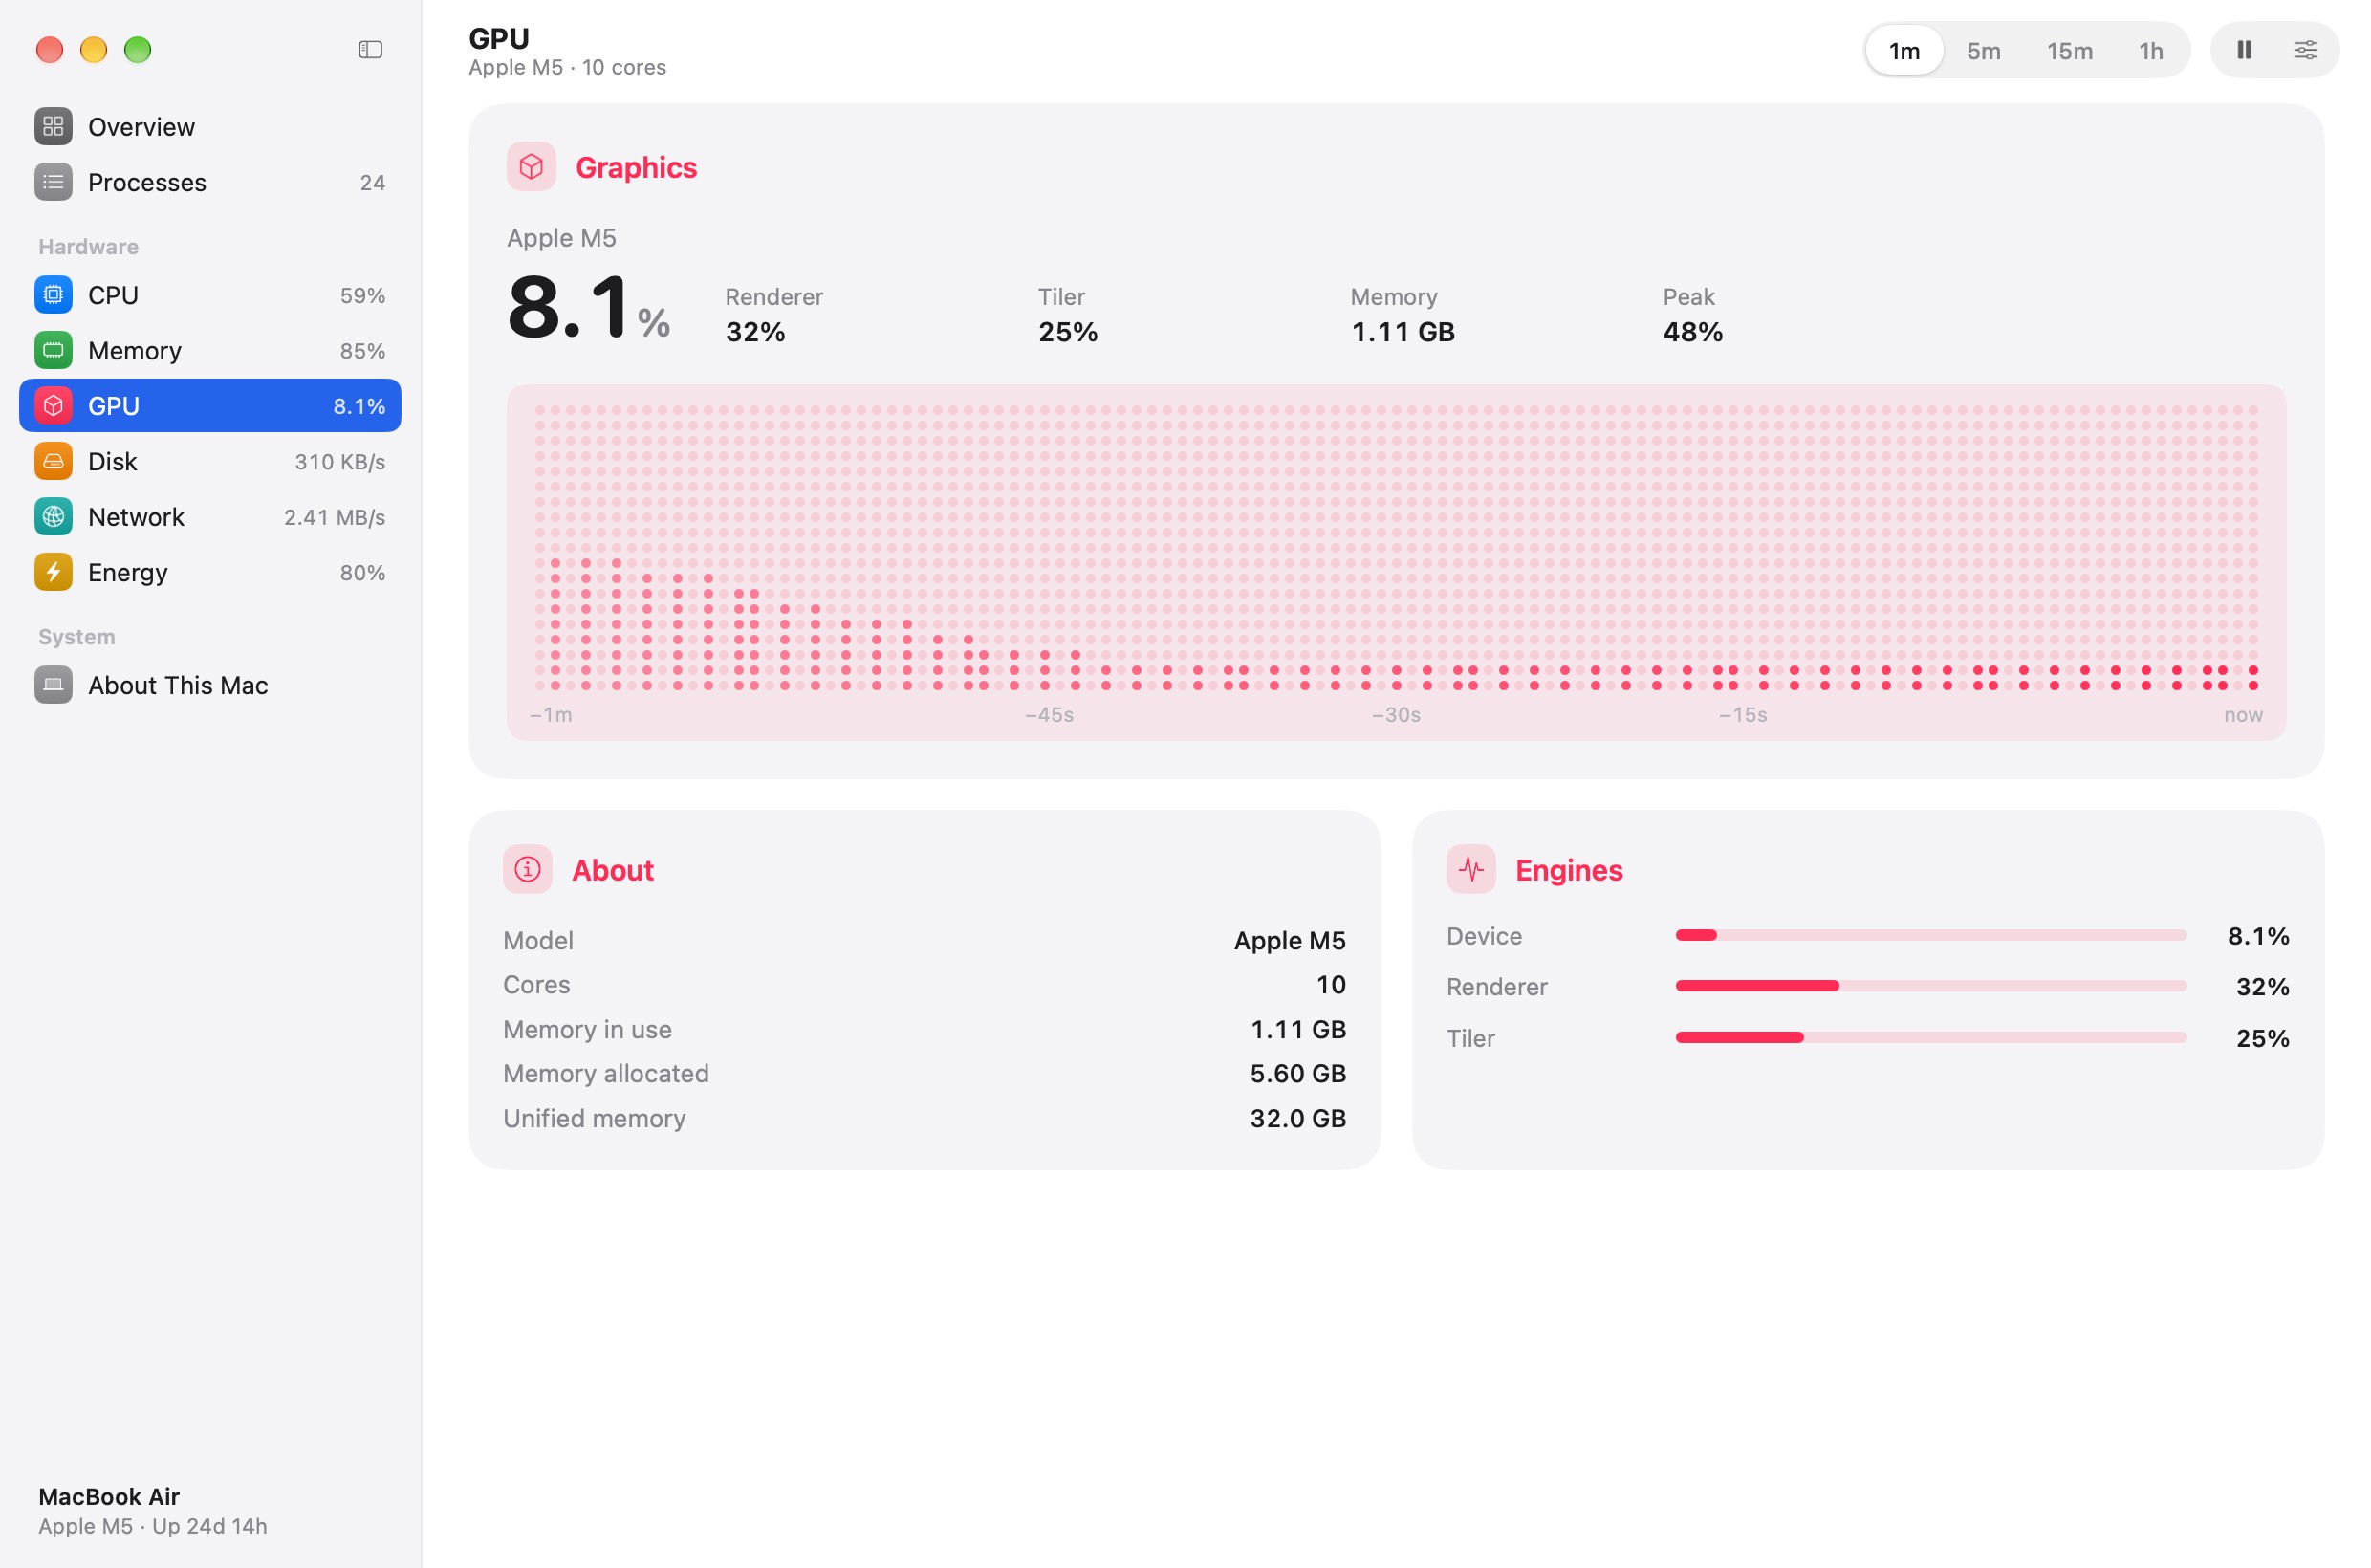
Task: Click the About info icon
Action: 528,869
